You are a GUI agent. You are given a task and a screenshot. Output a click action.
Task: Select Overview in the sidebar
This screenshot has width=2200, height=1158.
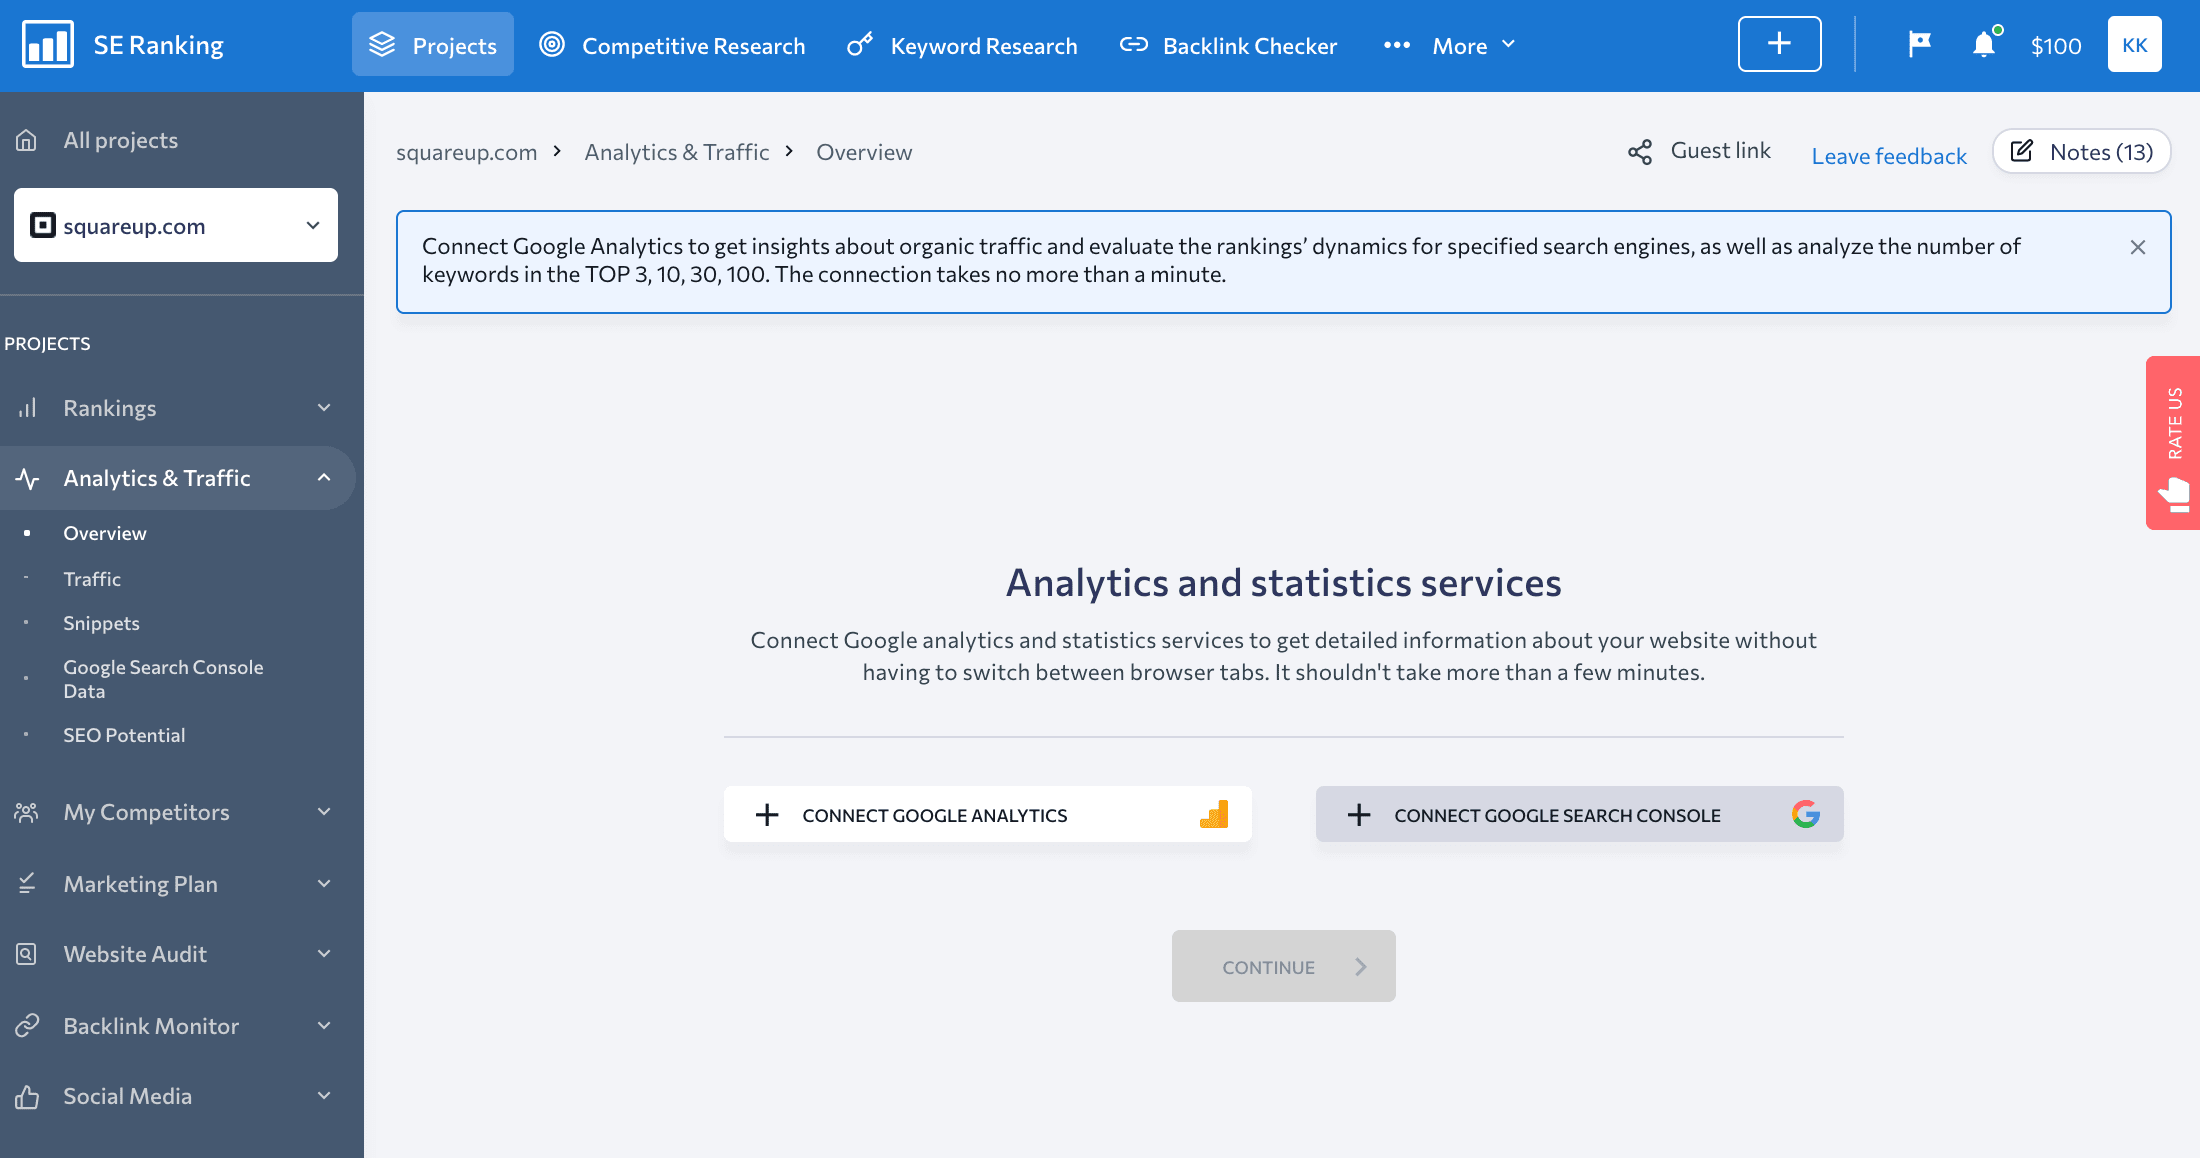point(105,533)
